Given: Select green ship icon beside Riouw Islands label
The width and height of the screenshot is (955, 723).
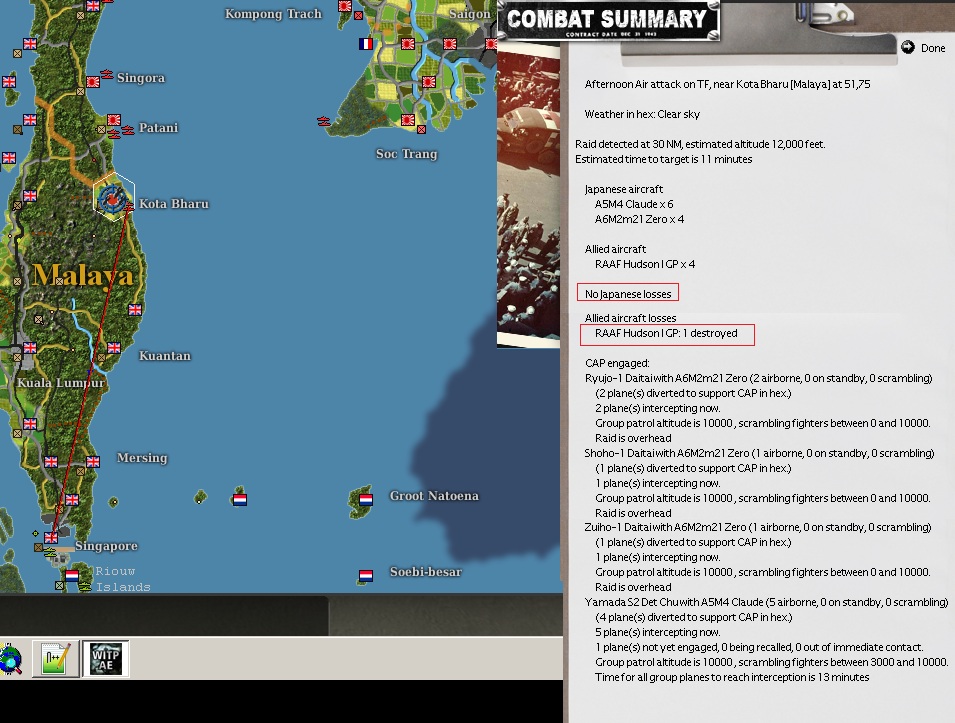Looking at the screenshot, I should click(x=85, y=587).
